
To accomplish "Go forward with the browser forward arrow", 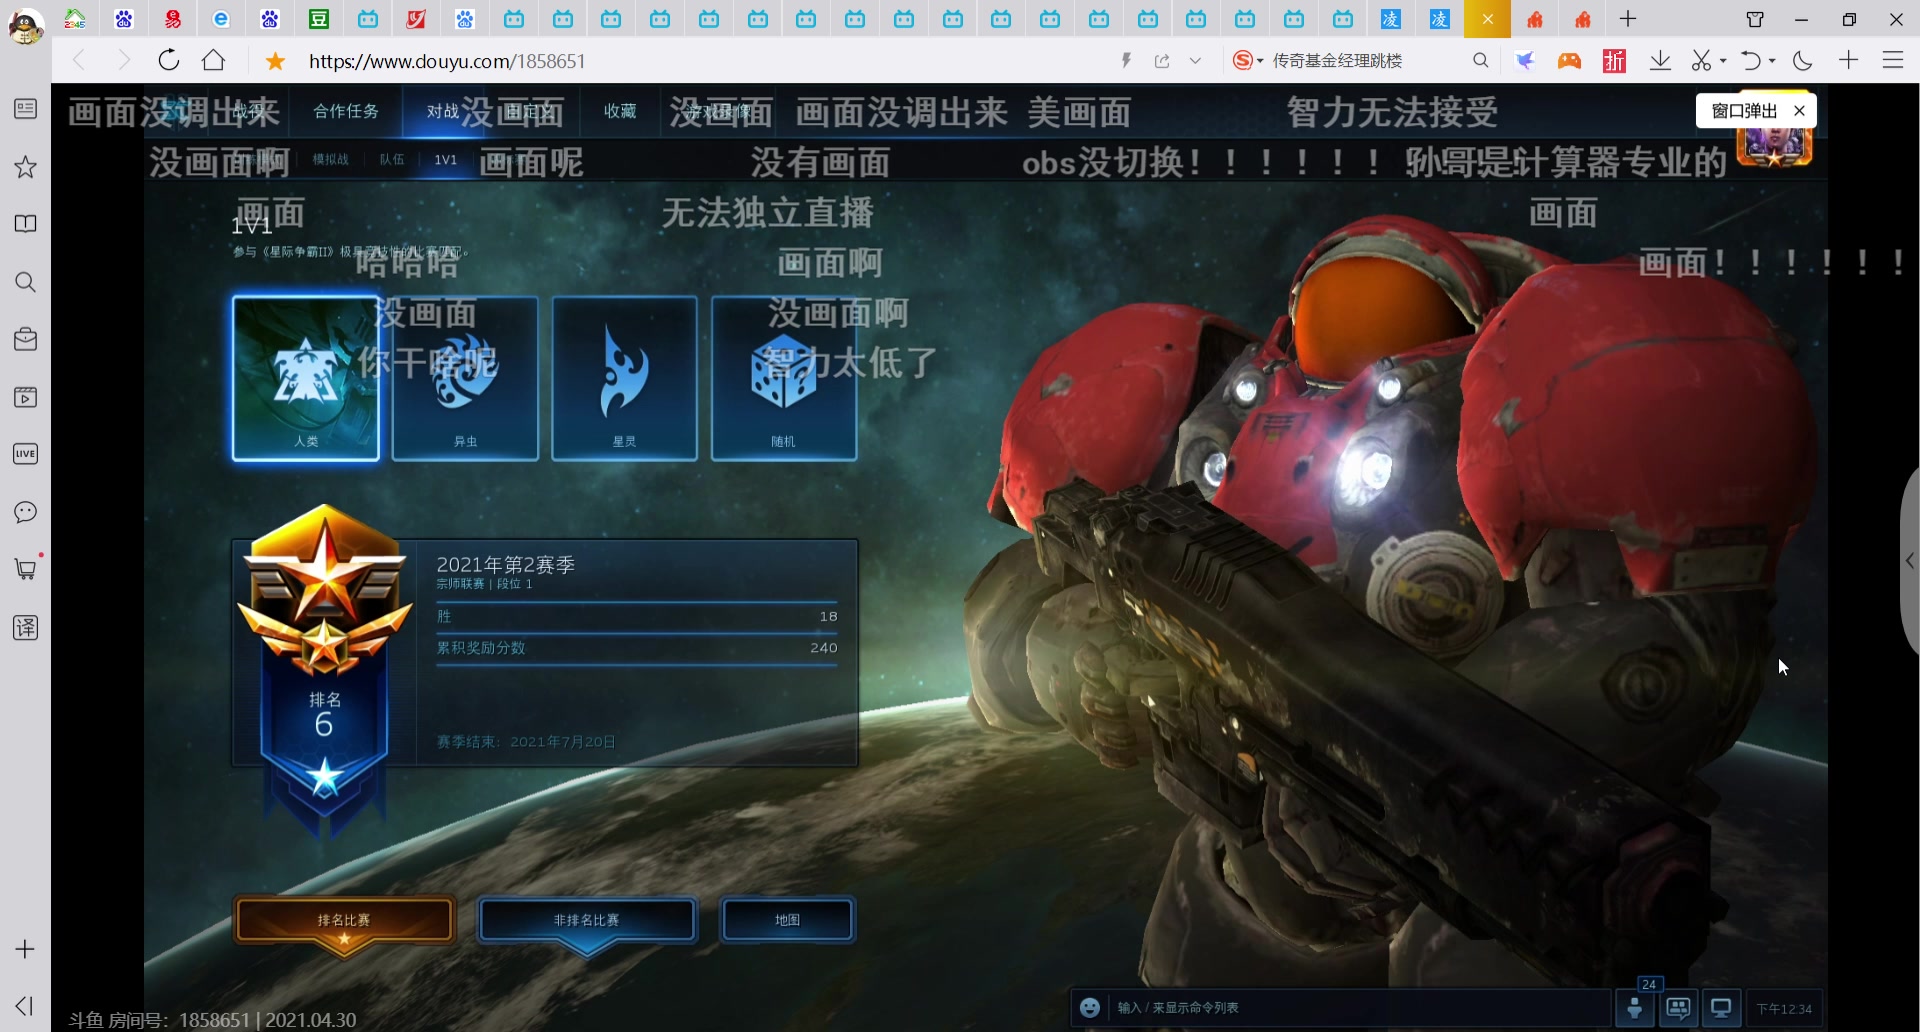I will [124, 60].
